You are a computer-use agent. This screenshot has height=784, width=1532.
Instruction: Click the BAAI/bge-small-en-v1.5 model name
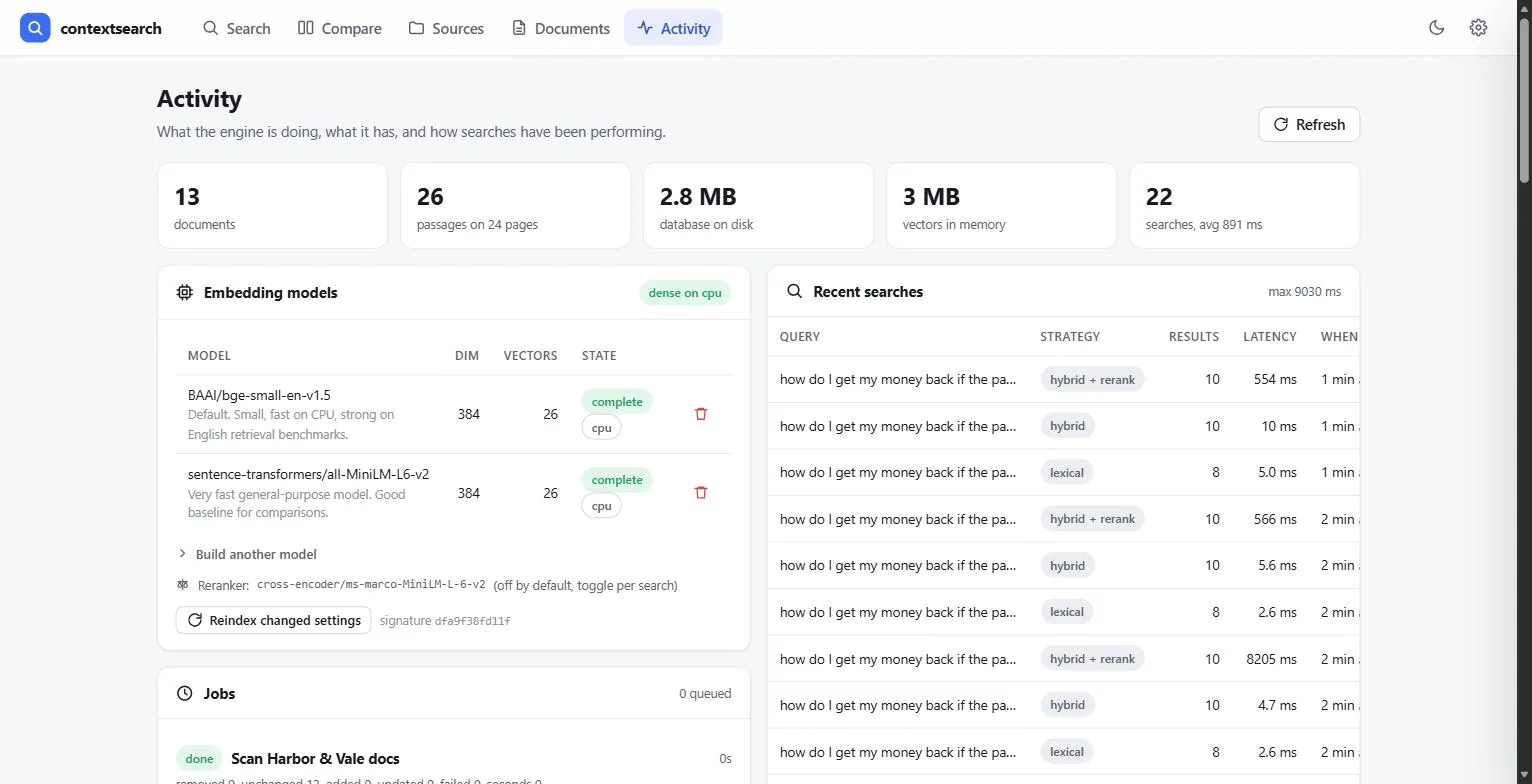click(x=259, y=395)
